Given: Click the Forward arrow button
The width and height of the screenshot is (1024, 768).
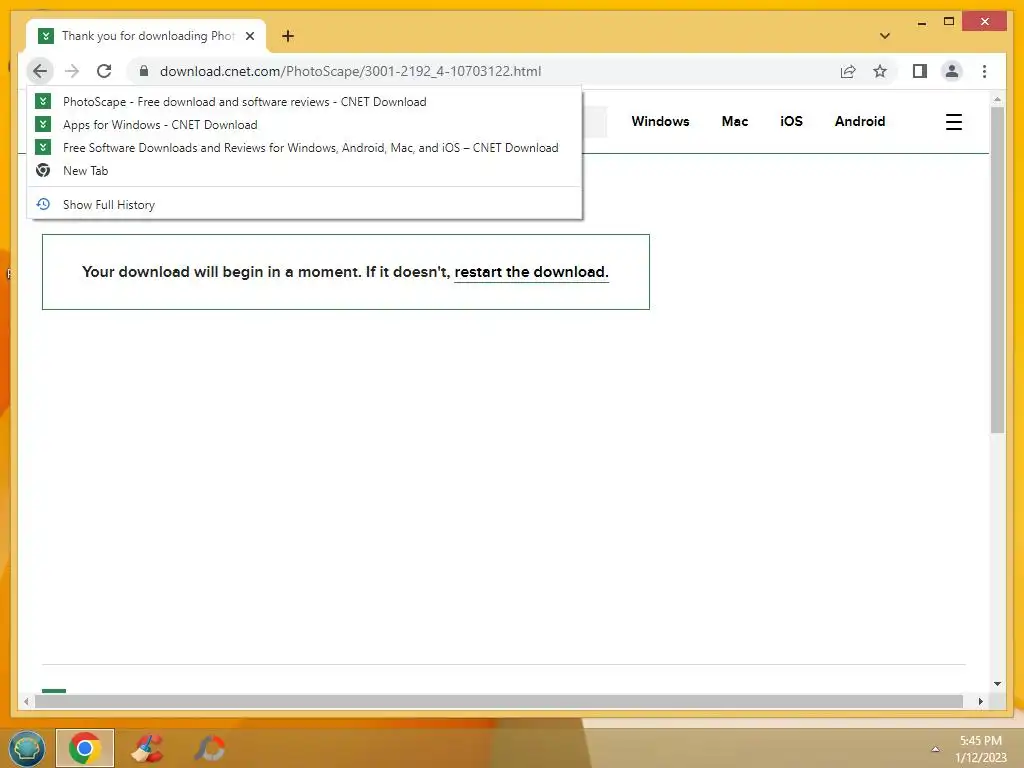Looking at the screenshot, I should click(x=72, y=71).
